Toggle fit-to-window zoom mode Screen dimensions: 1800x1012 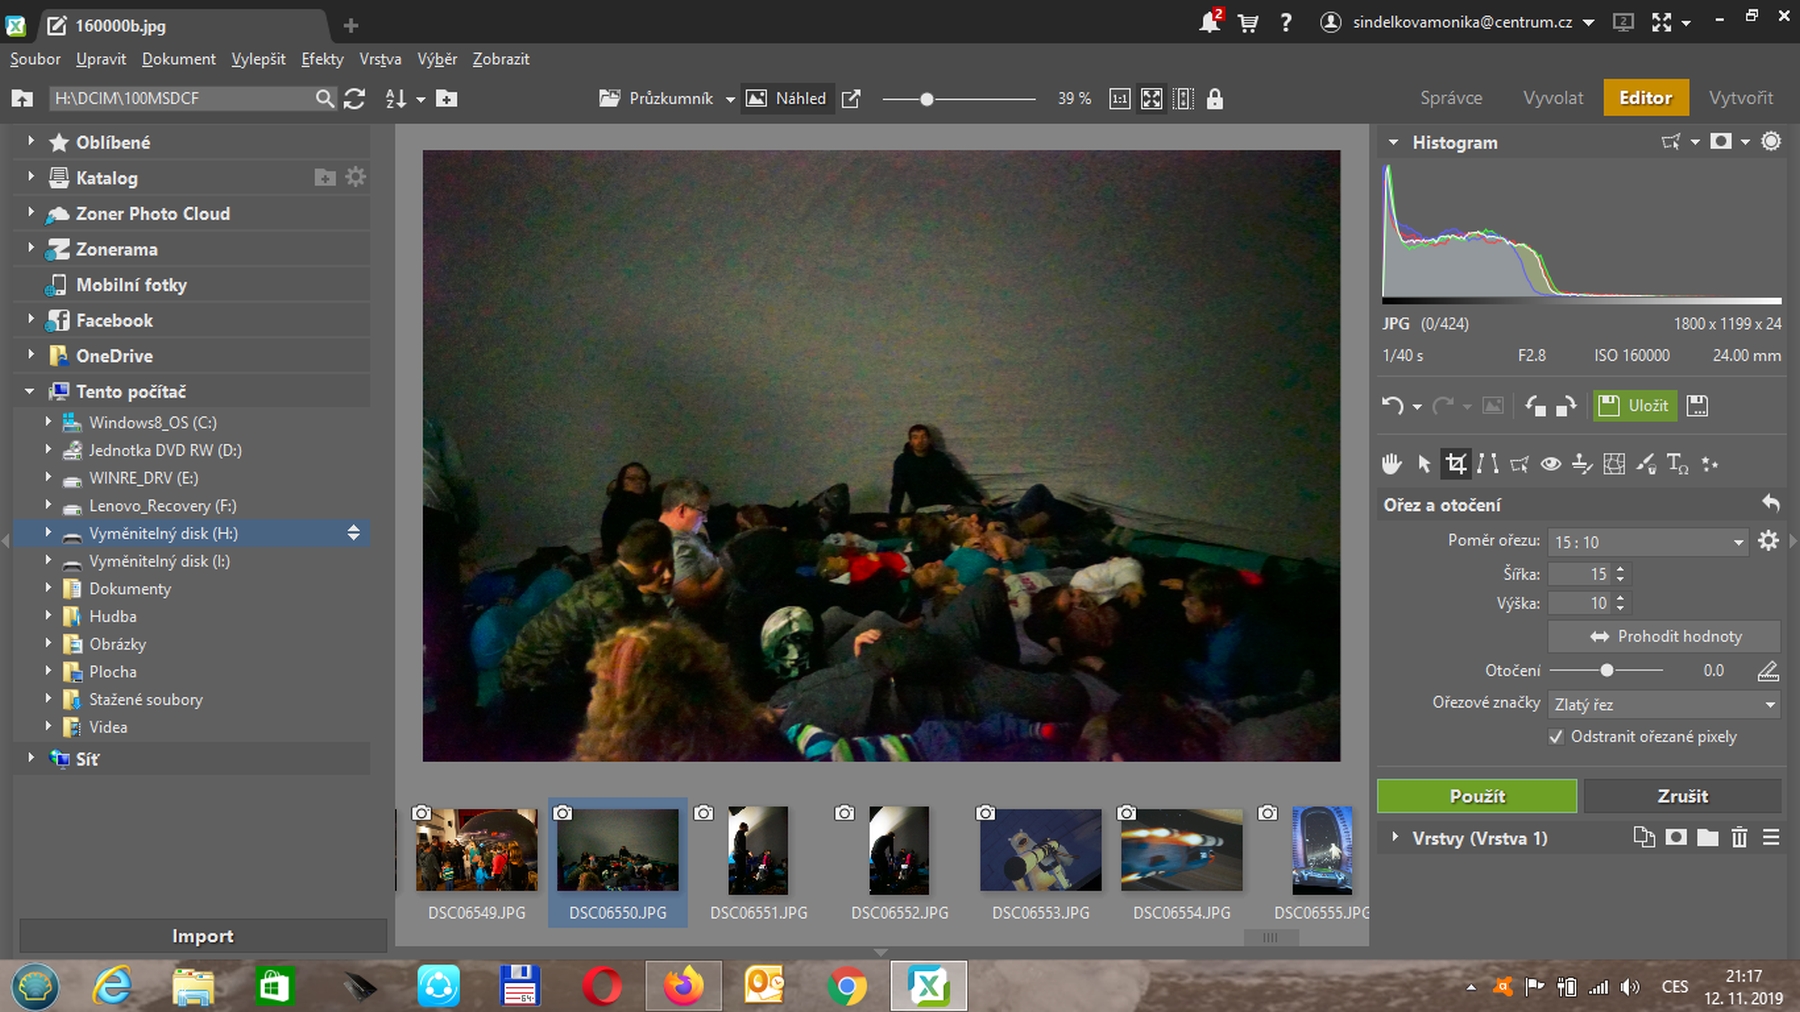[1152, 99]
